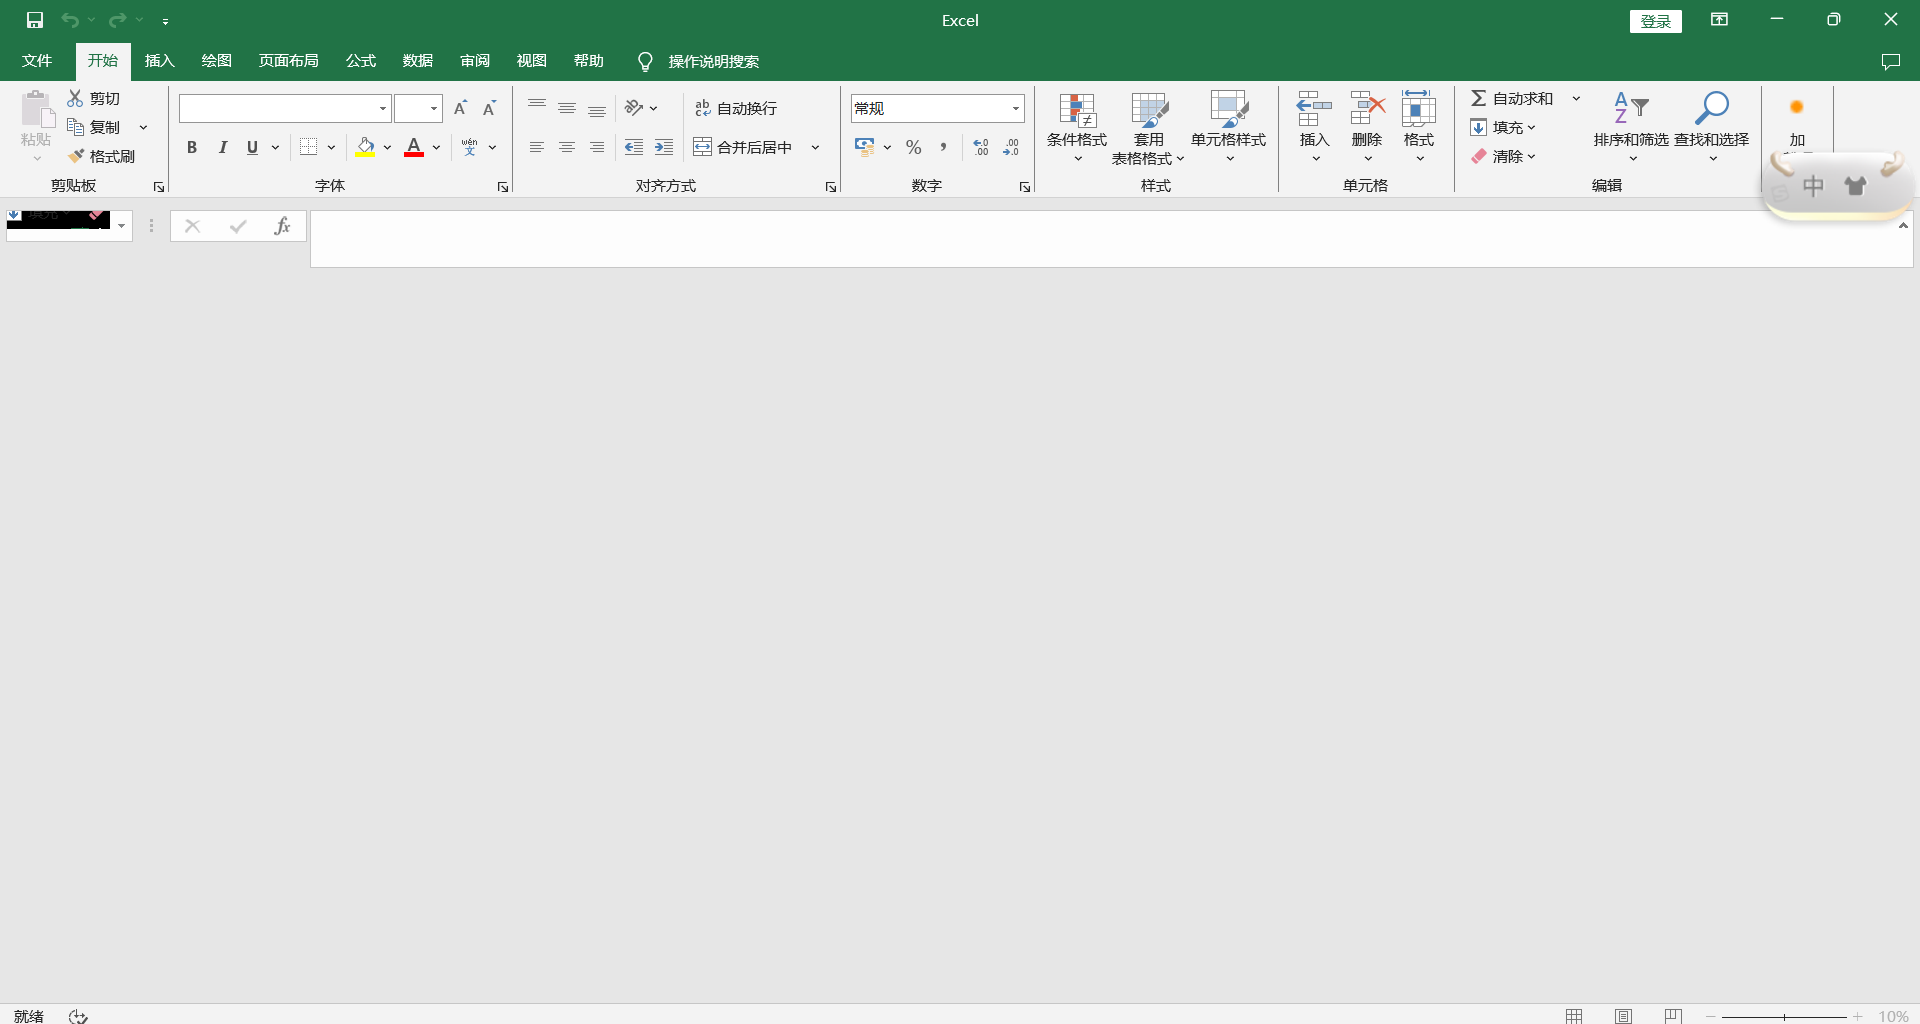Image resolution: width=1920 pixels, height=1024 pixels.
Task: Click the Find and Select magnifier icon
Action: click(1712, 108)
